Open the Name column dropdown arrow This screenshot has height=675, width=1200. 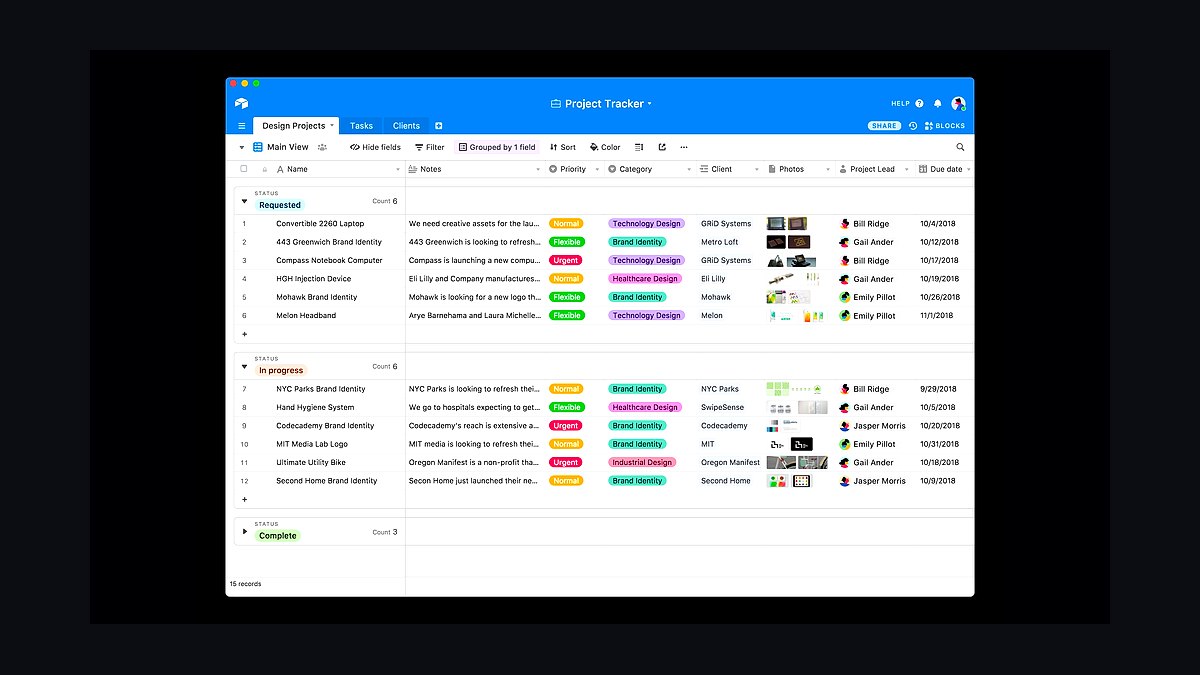(399, 170)
